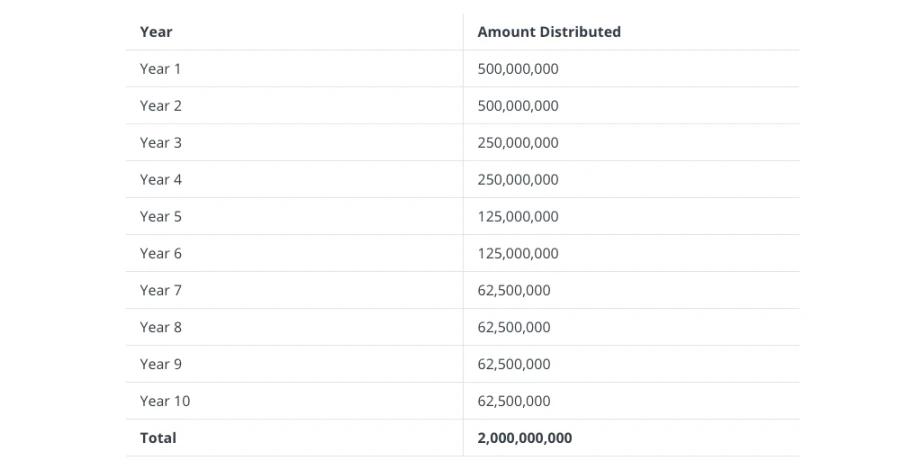921x470 pixels.
Task: Select the Year 7 row label
Action: click(161, 291)
